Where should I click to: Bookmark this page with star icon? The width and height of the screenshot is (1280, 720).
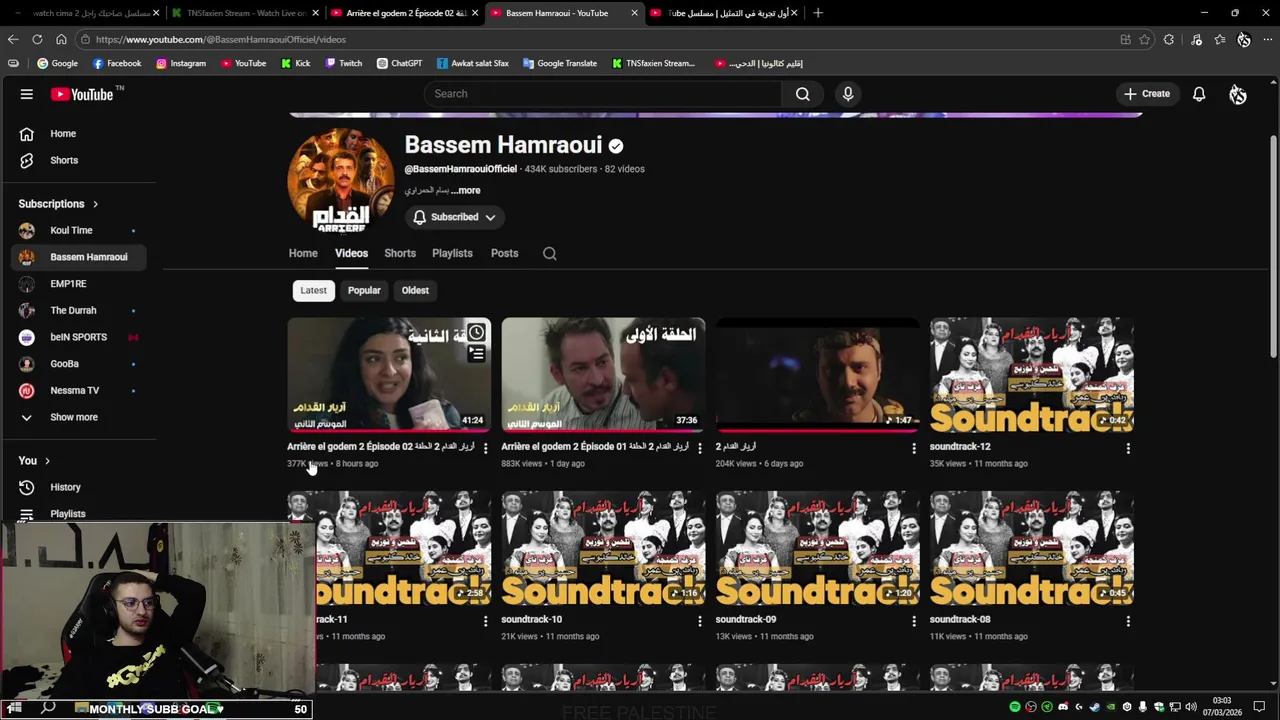1145,39
